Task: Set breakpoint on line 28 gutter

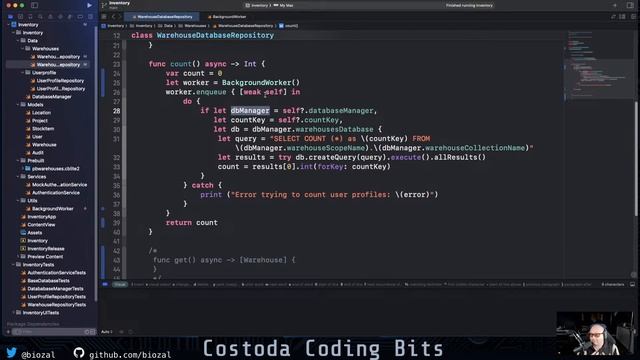Action: (x=116, y=111)
